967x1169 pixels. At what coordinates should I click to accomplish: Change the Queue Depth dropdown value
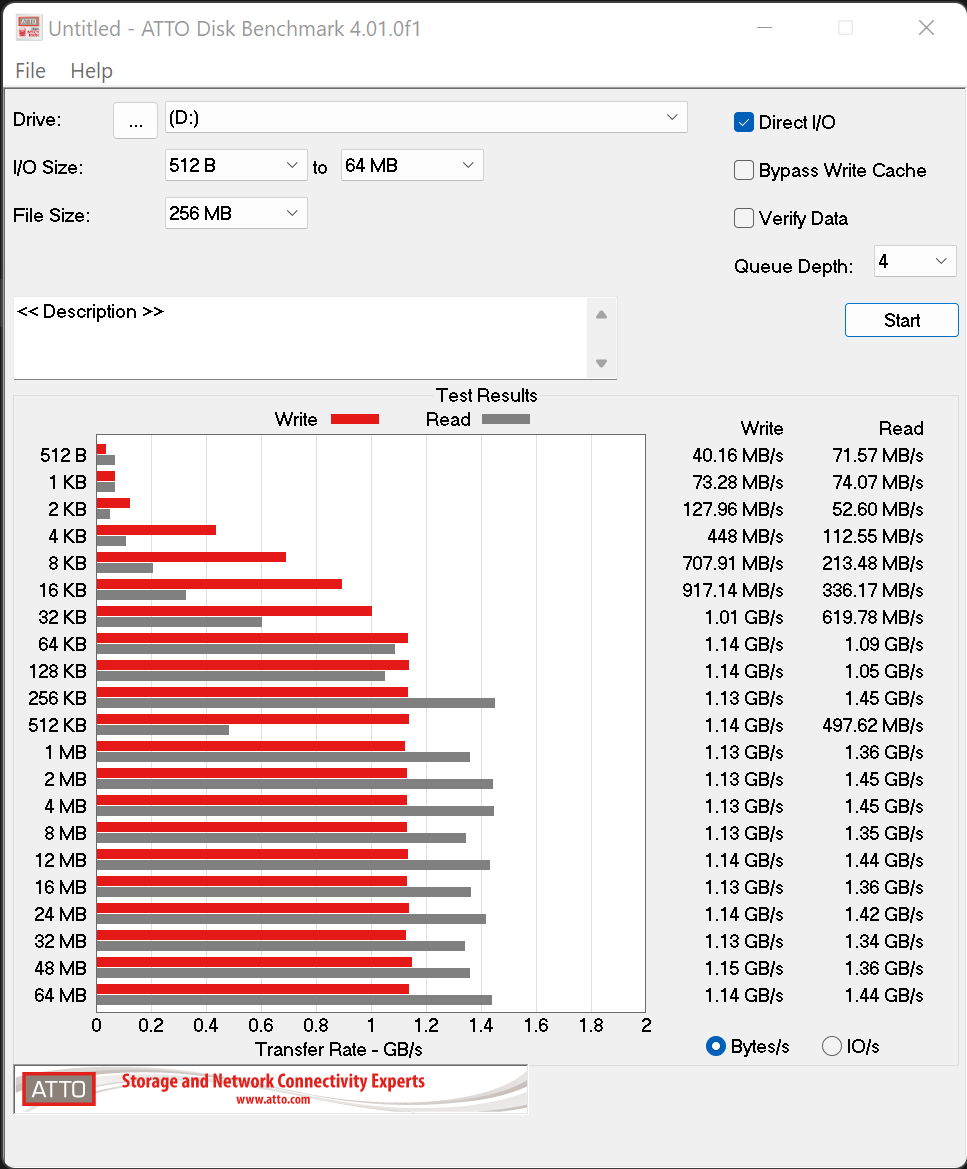tap(915, 262)
